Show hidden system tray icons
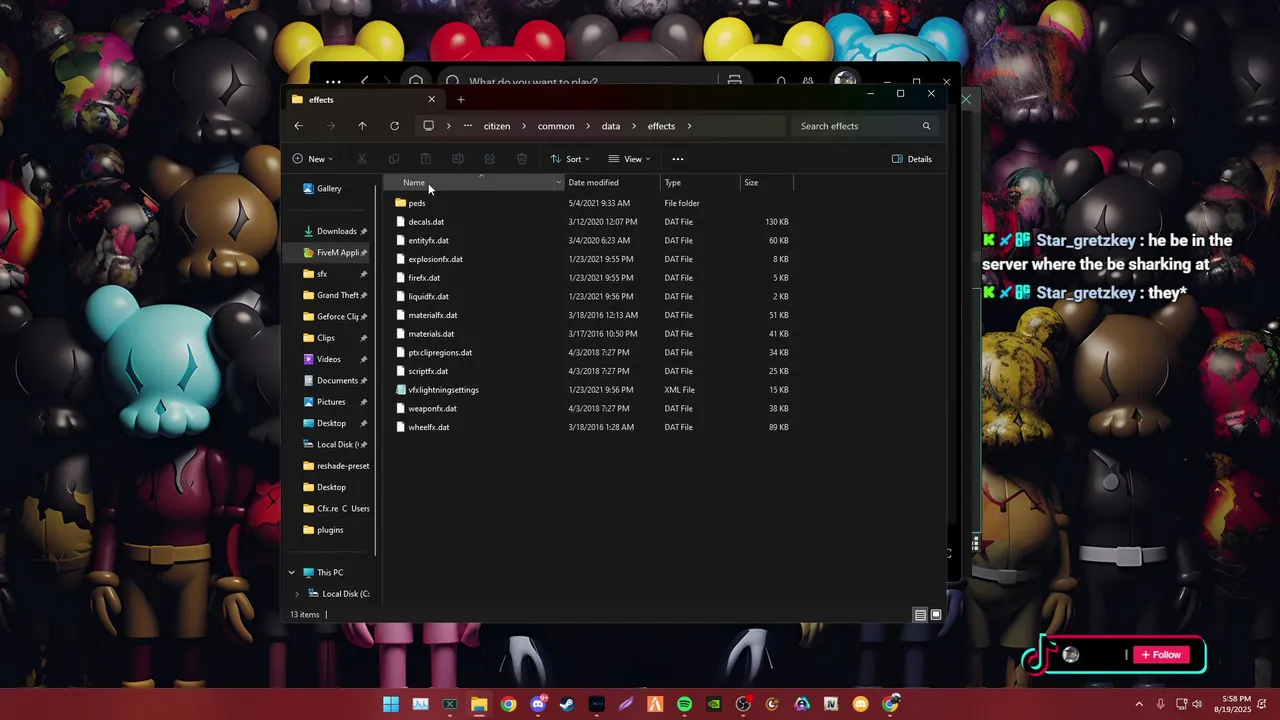This screenshot has width=1280, height=720. coord(1139,704)
